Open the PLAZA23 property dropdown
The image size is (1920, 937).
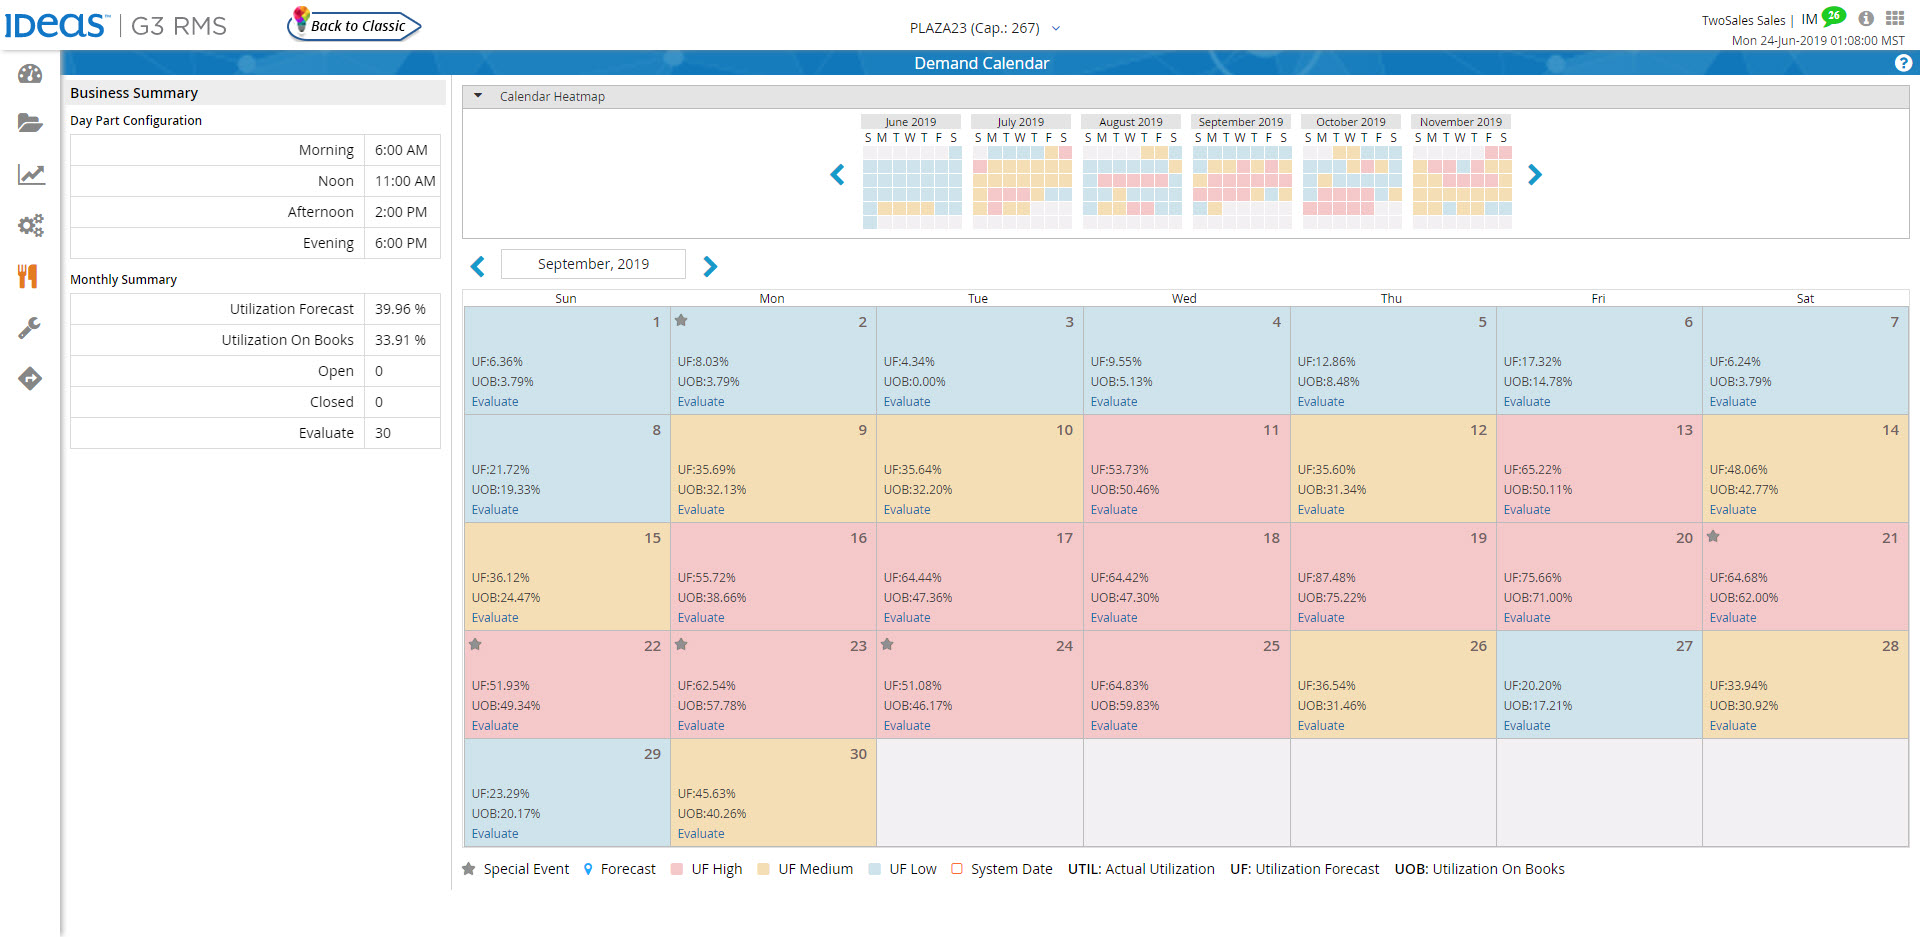pos(984,28)
